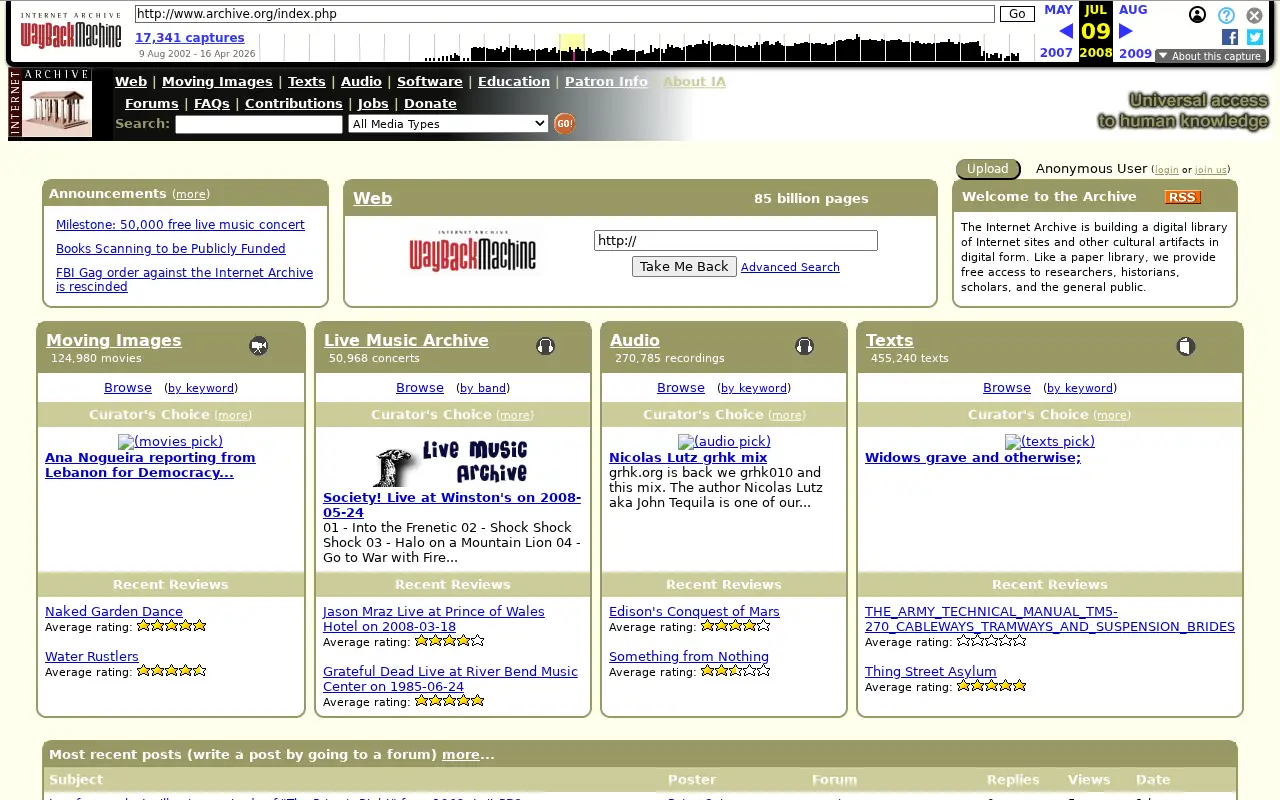
Task: Open the Donate submenu link
Action: click(430, 104)
